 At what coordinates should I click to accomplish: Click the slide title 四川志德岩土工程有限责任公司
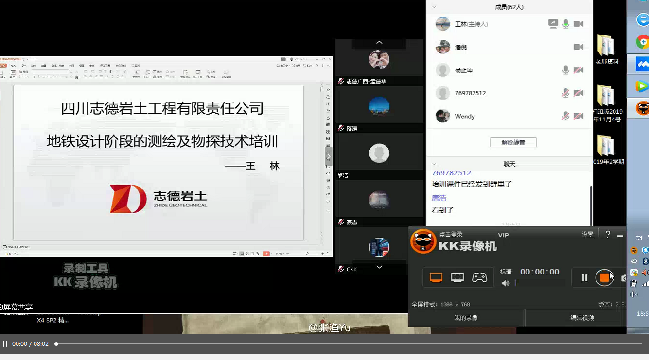click(162, 109)
